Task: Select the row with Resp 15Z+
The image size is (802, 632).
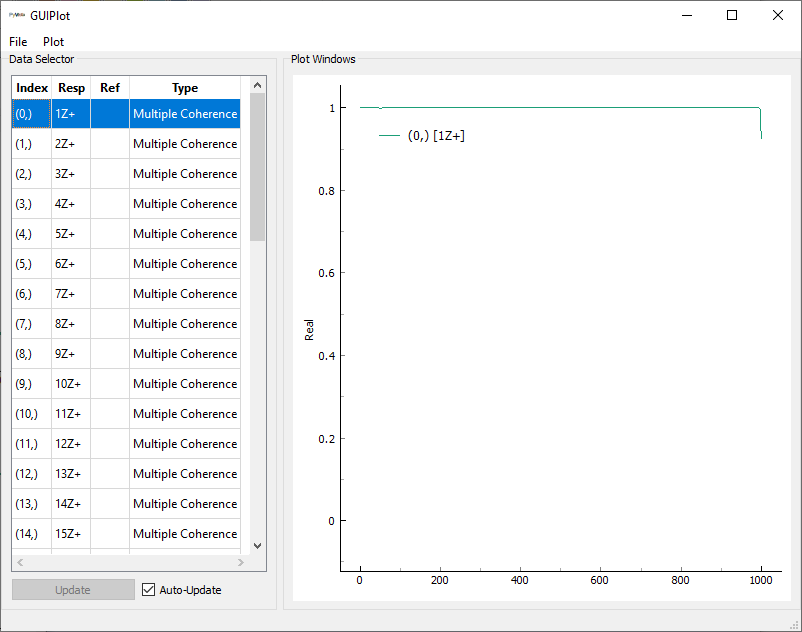Action: pos(70,533)
